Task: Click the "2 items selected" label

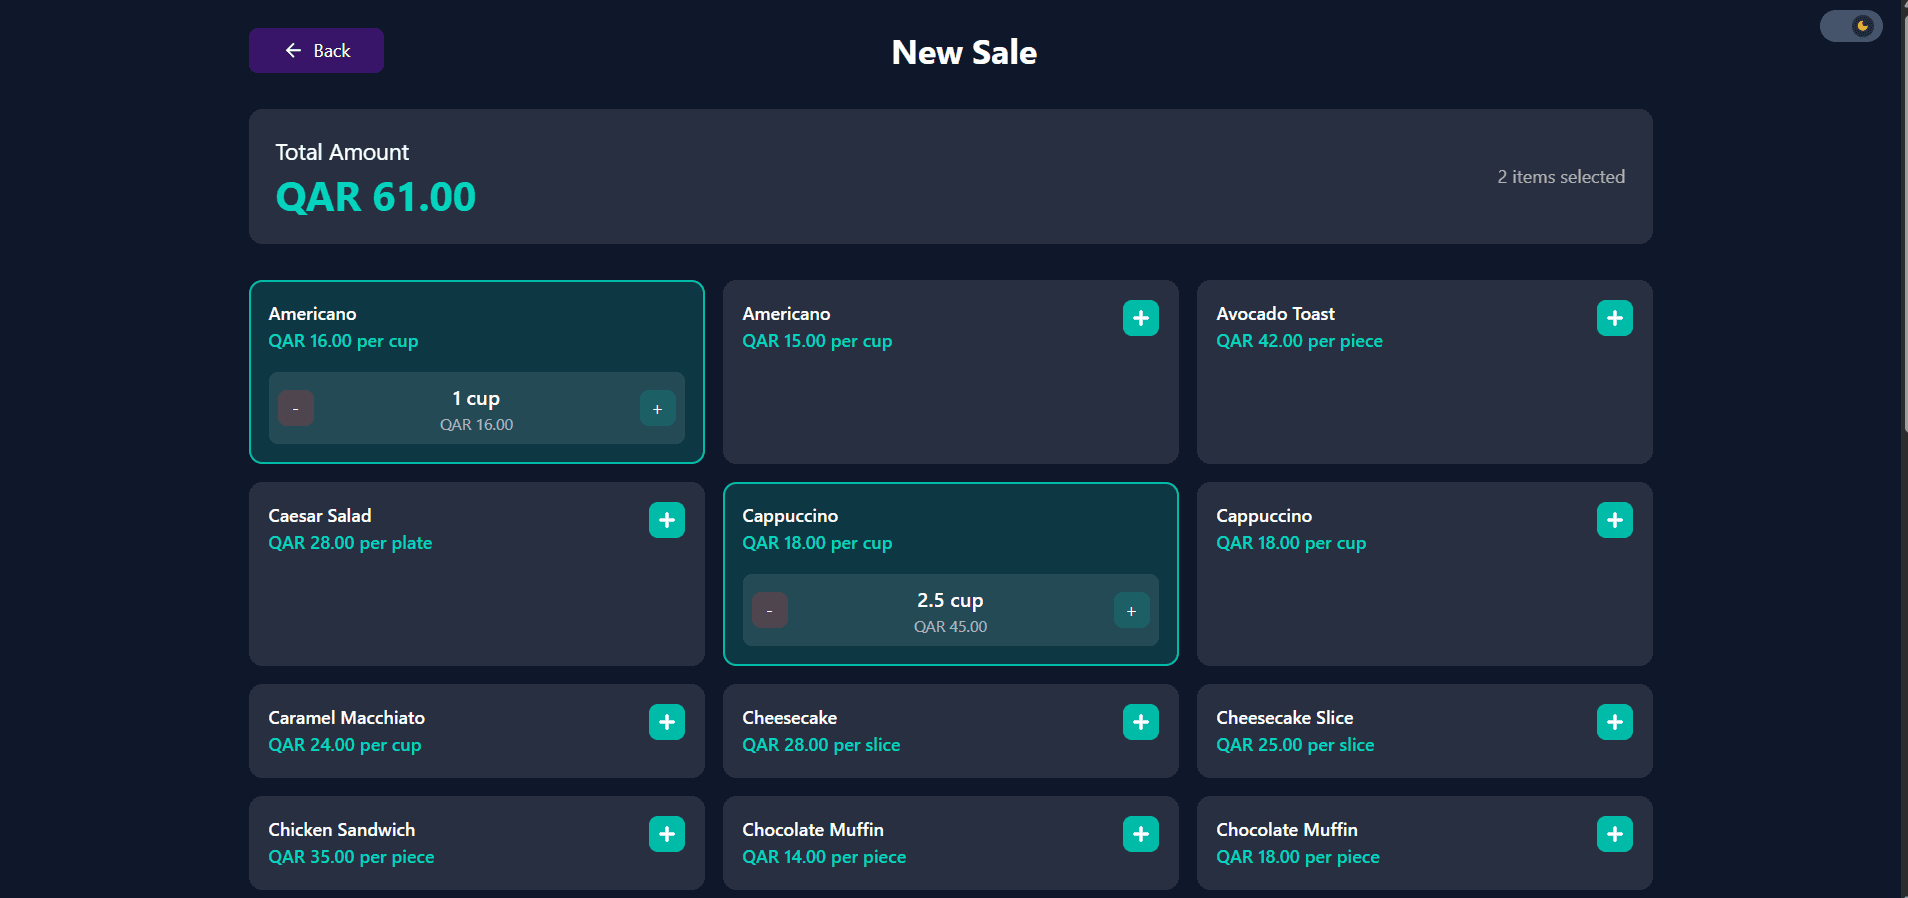Action: [1561, 177]
